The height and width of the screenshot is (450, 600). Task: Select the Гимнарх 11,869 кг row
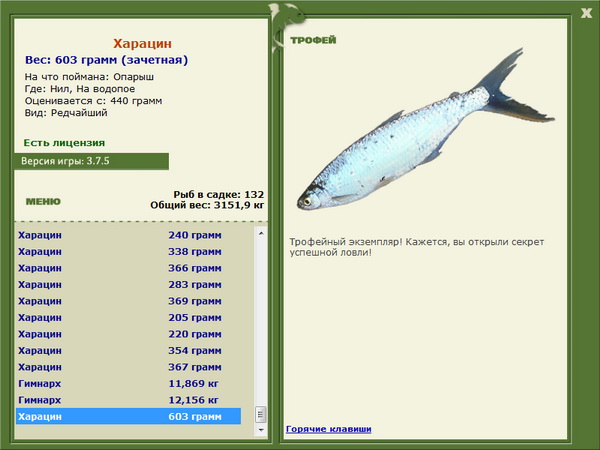(129, 383)
